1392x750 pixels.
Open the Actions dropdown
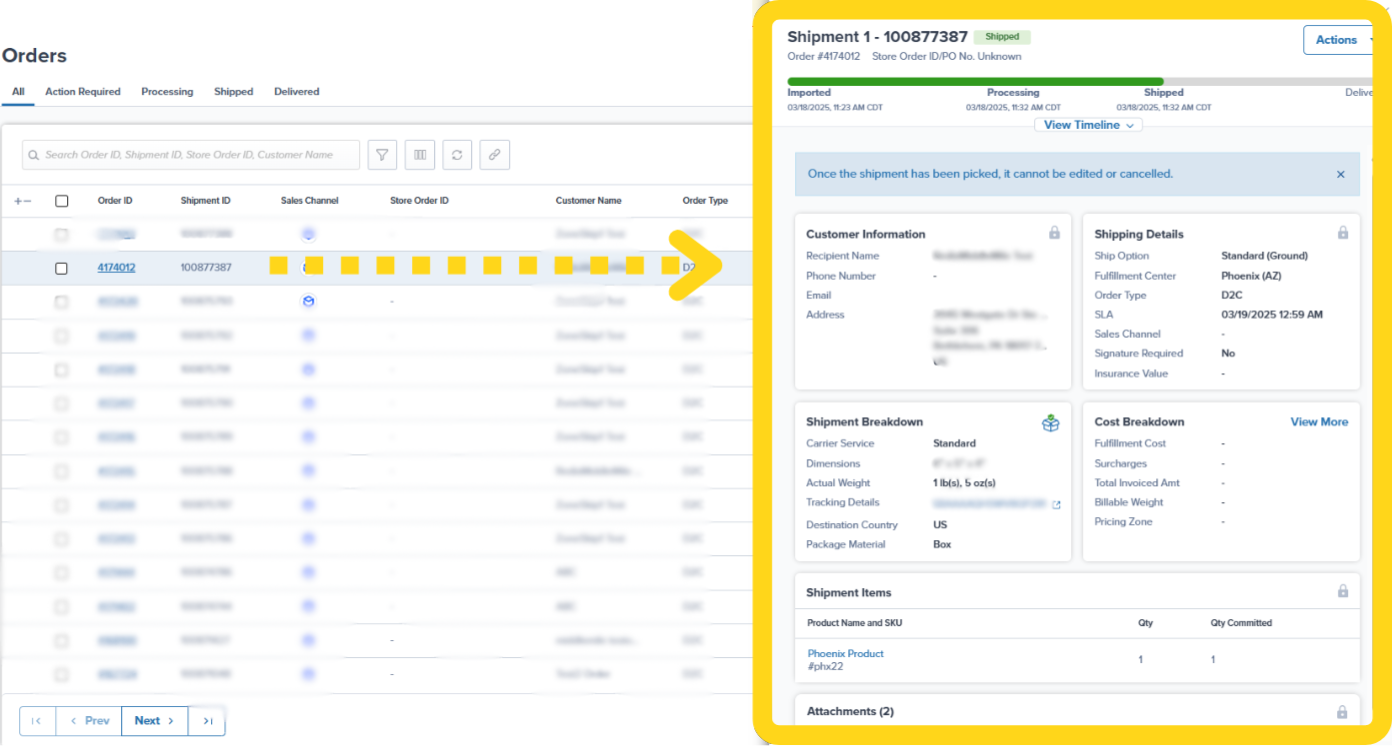tap(1337, 40)
